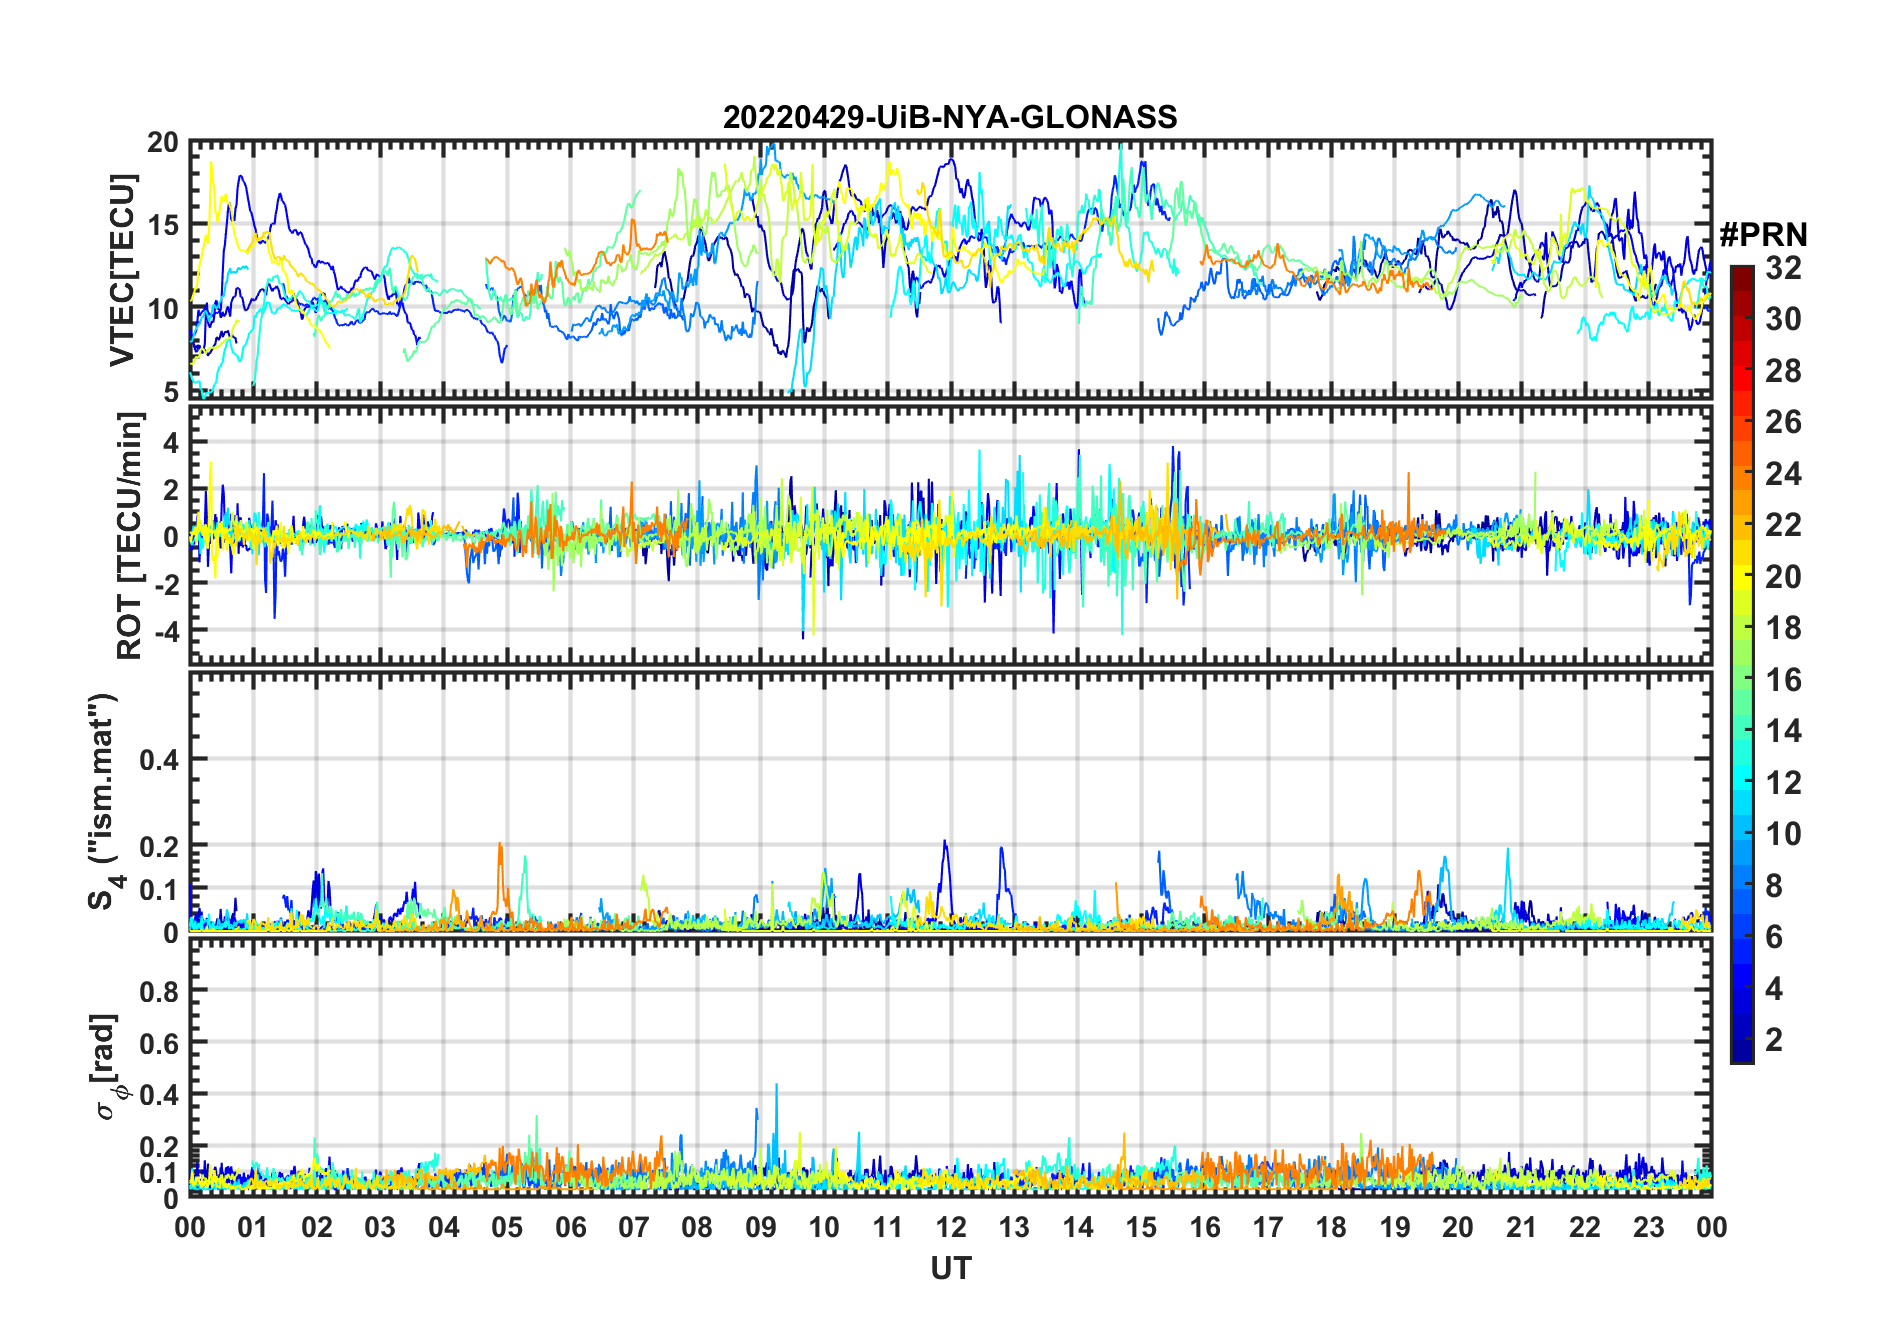Image resolution: width=1902 pixels, height=1330 pixels.
Task: Click colorbar tick label 8
Action: 1774,886
